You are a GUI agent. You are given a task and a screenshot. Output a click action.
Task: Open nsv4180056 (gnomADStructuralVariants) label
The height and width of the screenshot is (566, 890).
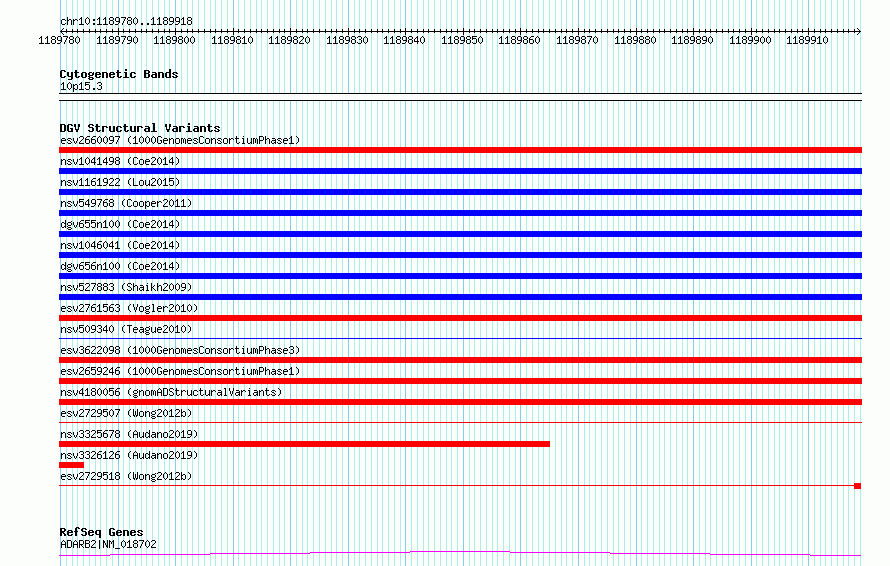point(171,392)
